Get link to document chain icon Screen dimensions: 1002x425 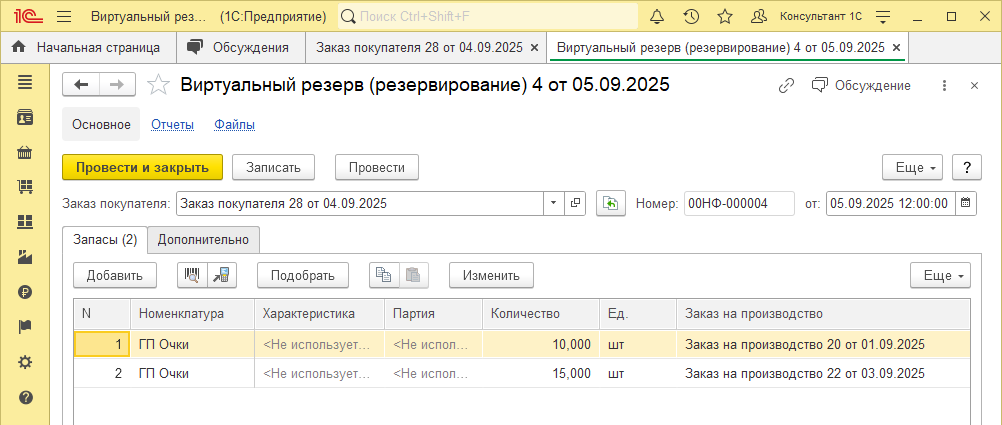pyautogui.click(x=786, y=86)
